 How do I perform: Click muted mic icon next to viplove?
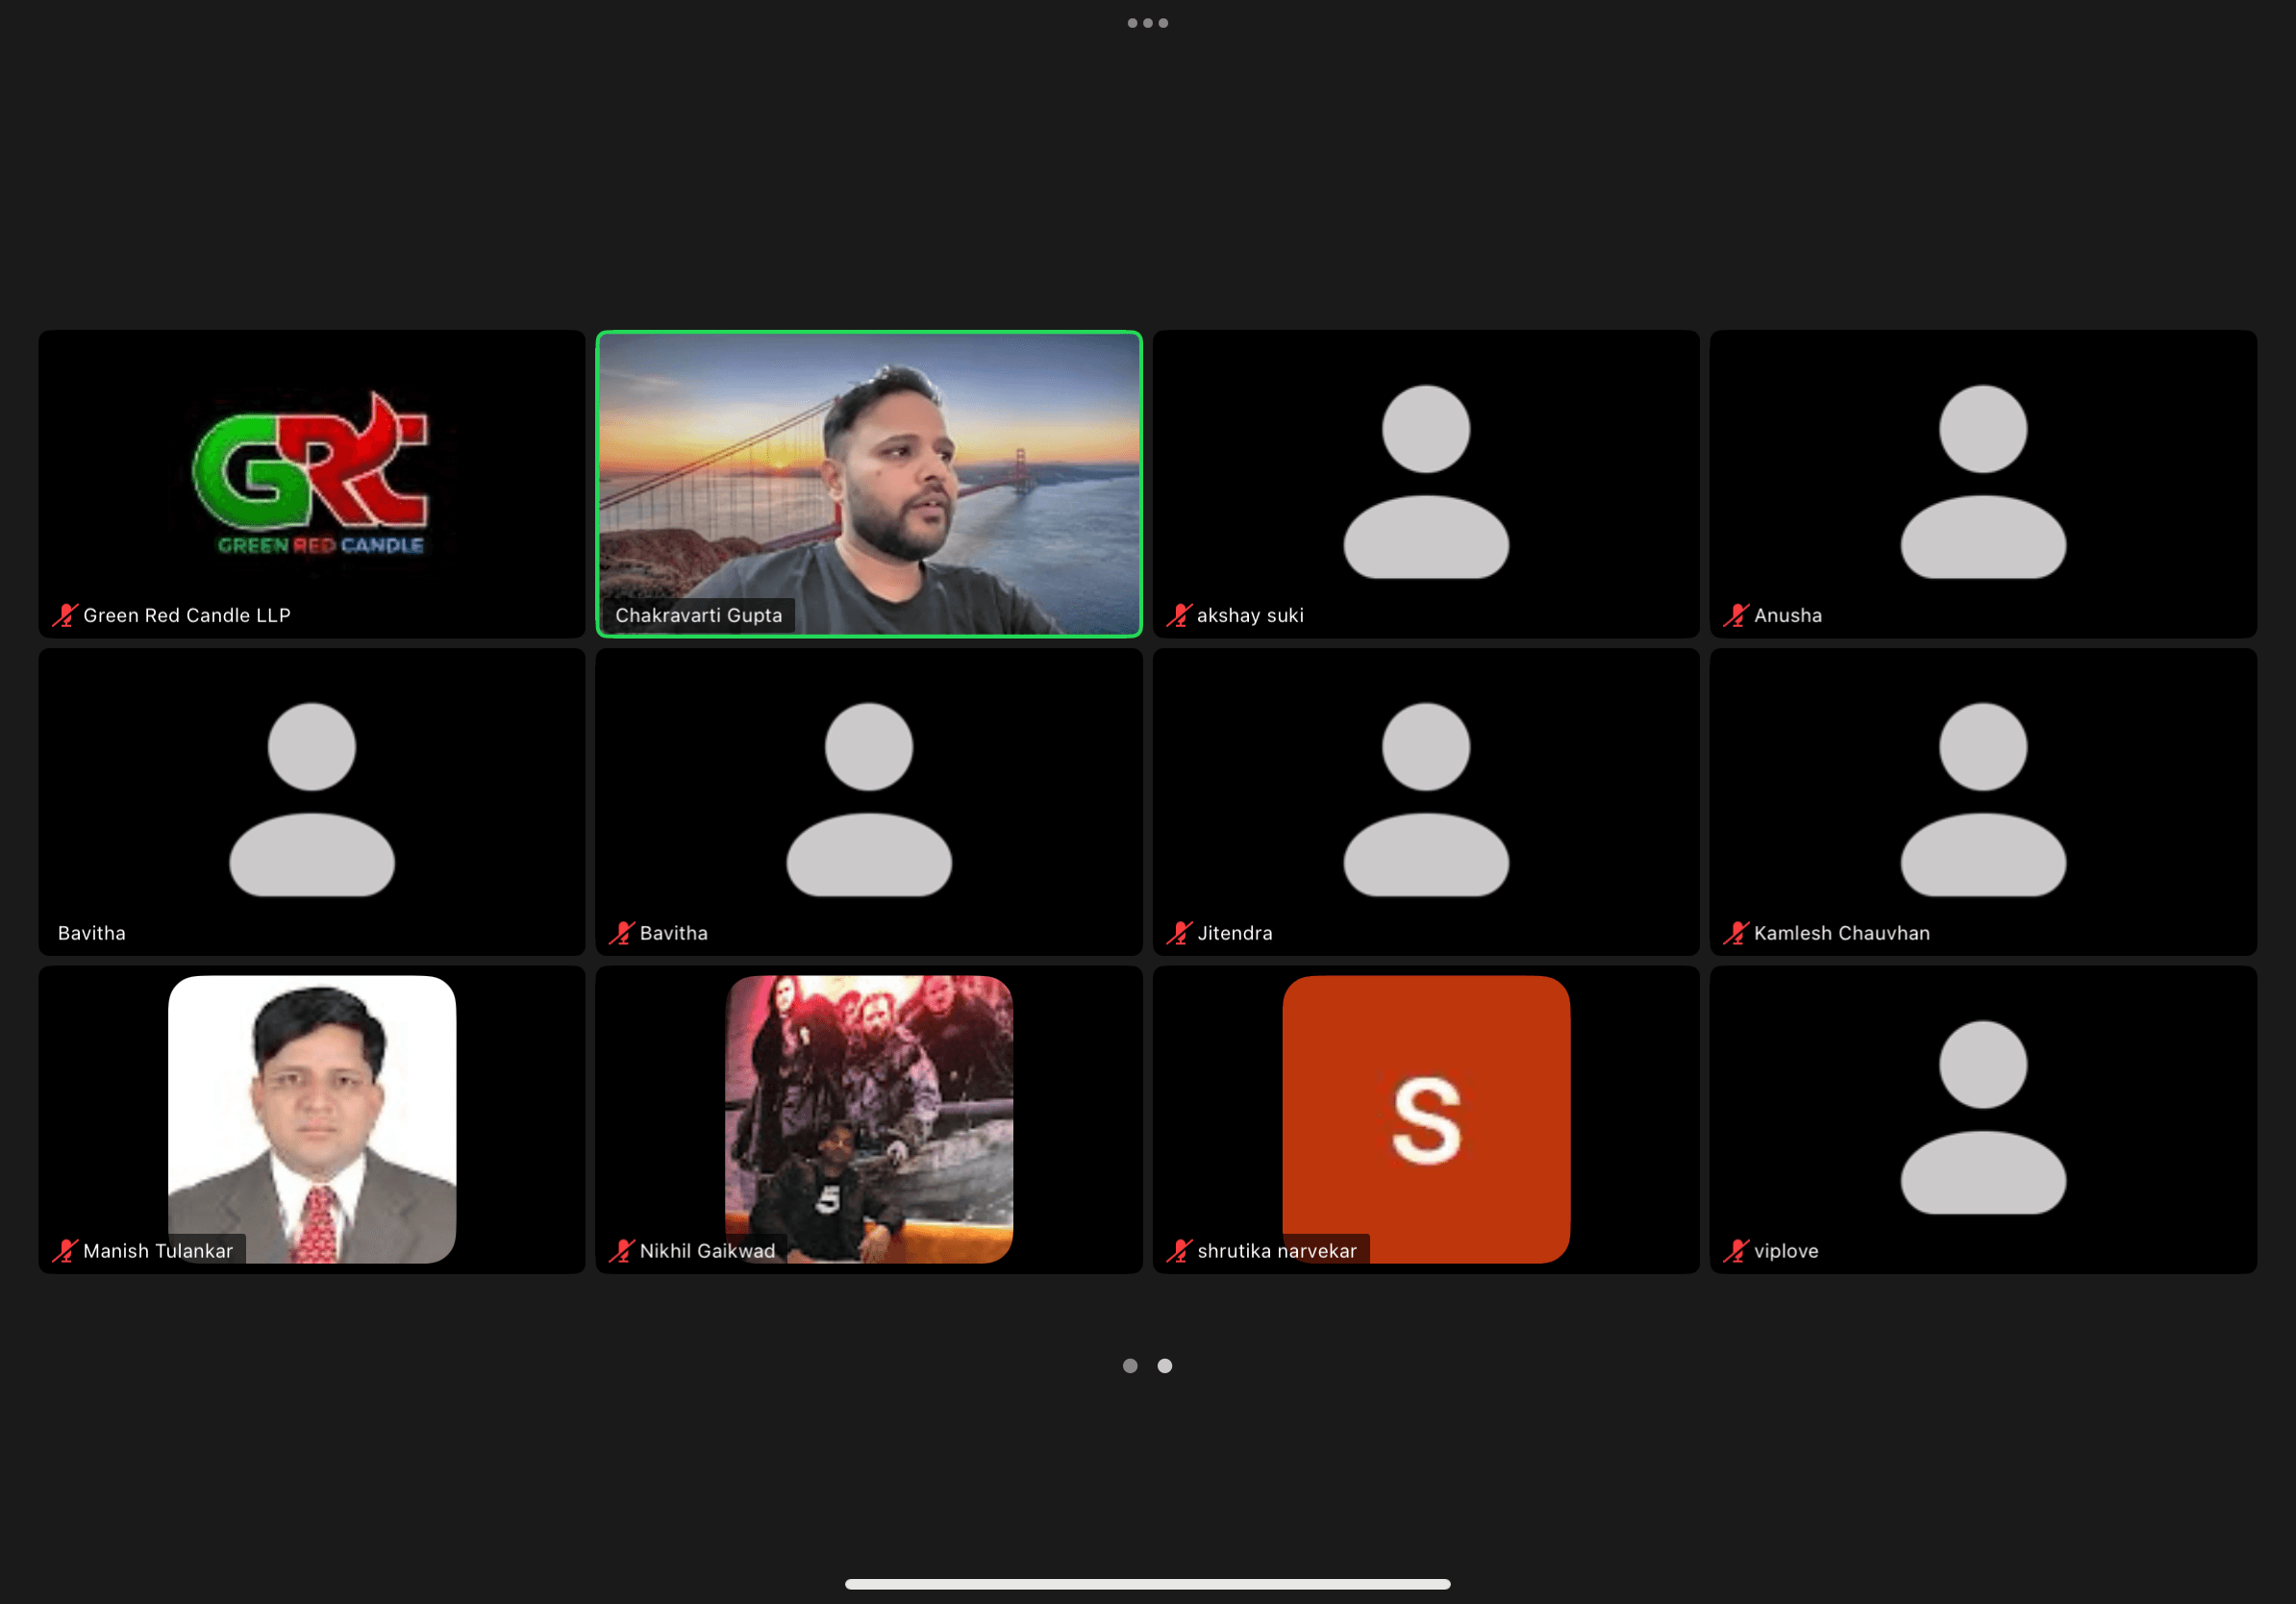(1736, 1250)
